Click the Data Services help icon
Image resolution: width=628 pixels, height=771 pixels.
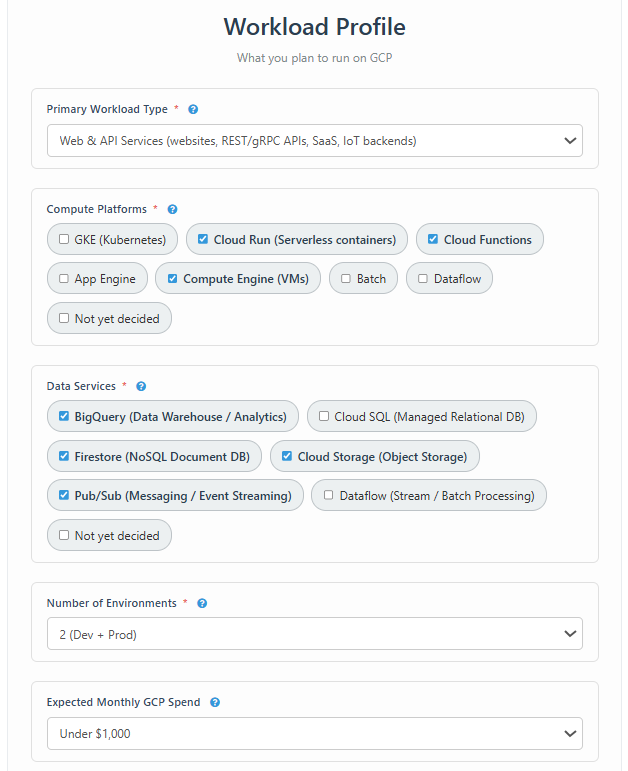(x=141, y=386)
